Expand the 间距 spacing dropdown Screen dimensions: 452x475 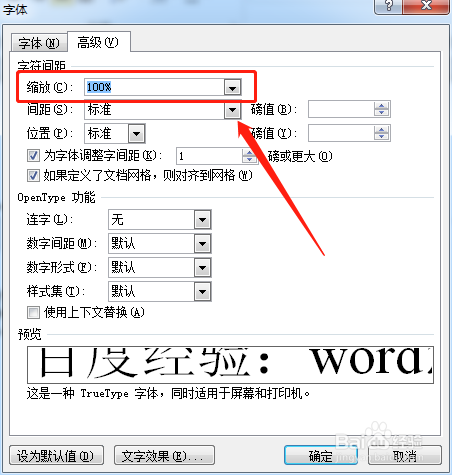pos(232,110)
